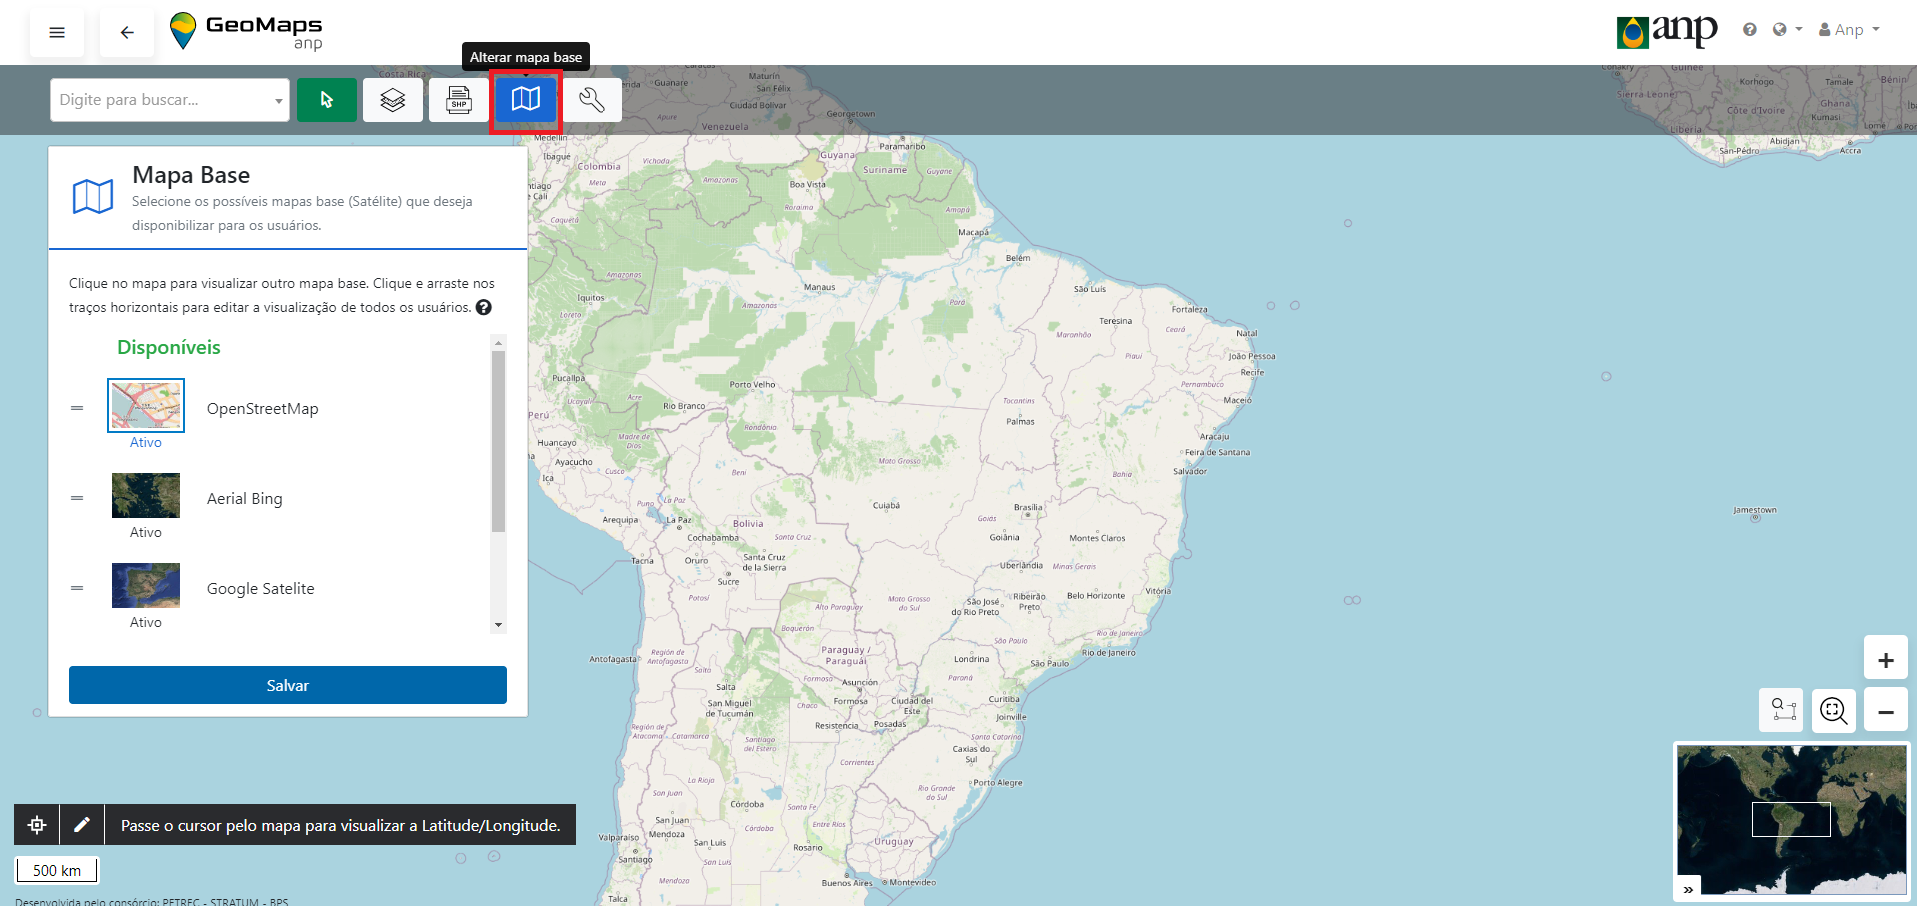This screenshot has width=1917, height=906.
Task: Save with the Salvar button
Action: [x=288, y=685]
